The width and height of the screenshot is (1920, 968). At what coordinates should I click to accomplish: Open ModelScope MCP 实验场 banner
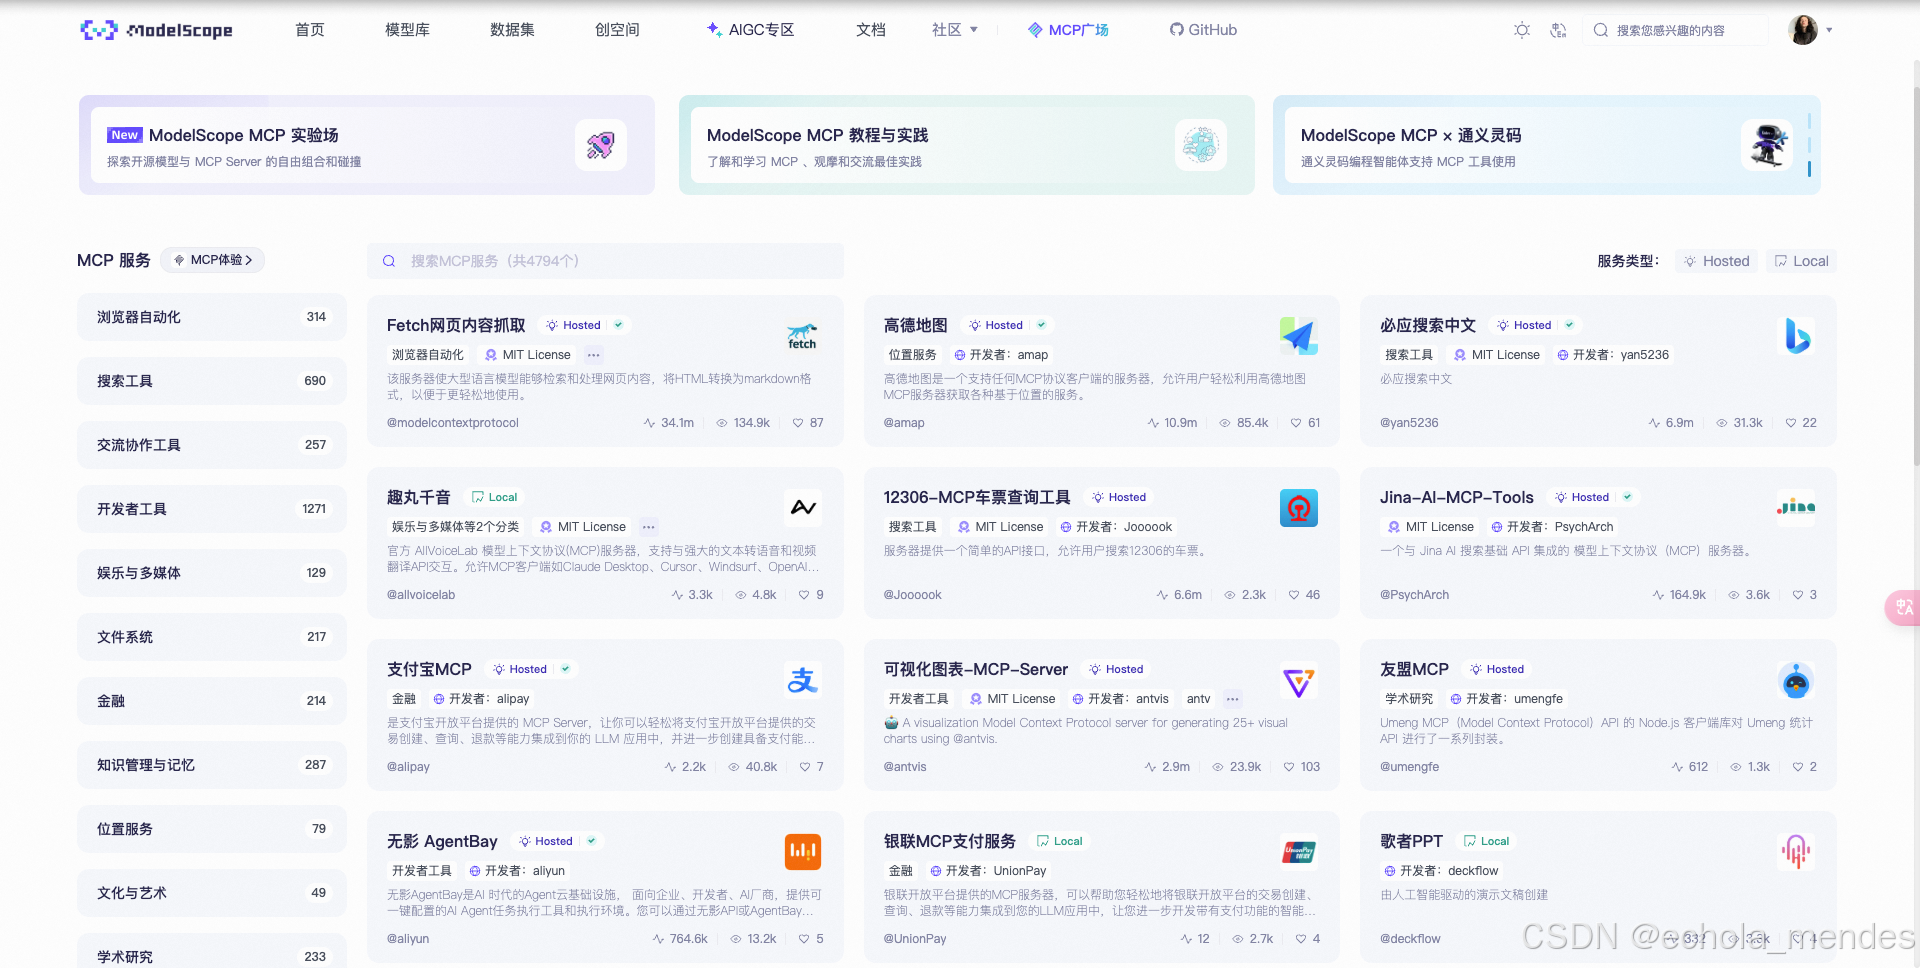[x=367, y=145]
